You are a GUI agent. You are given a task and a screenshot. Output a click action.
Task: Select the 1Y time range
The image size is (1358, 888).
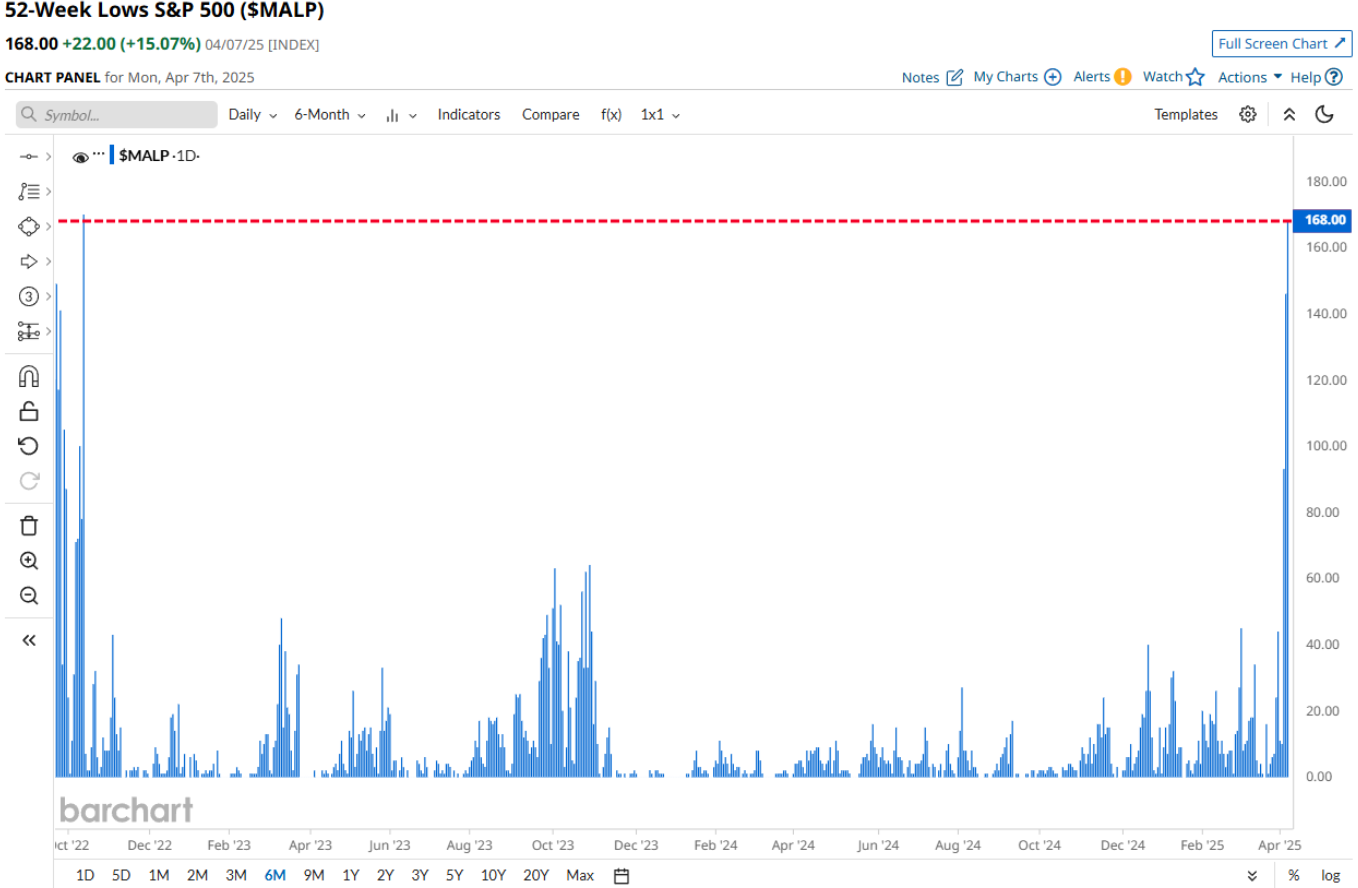350,876
